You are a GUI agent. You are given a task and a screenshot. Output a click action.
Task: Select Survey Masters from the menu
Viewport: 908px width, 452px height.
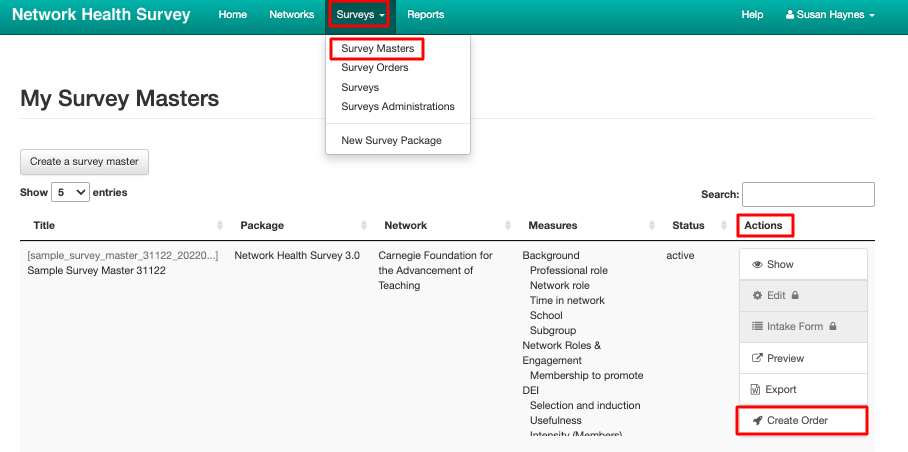point(378,49)
